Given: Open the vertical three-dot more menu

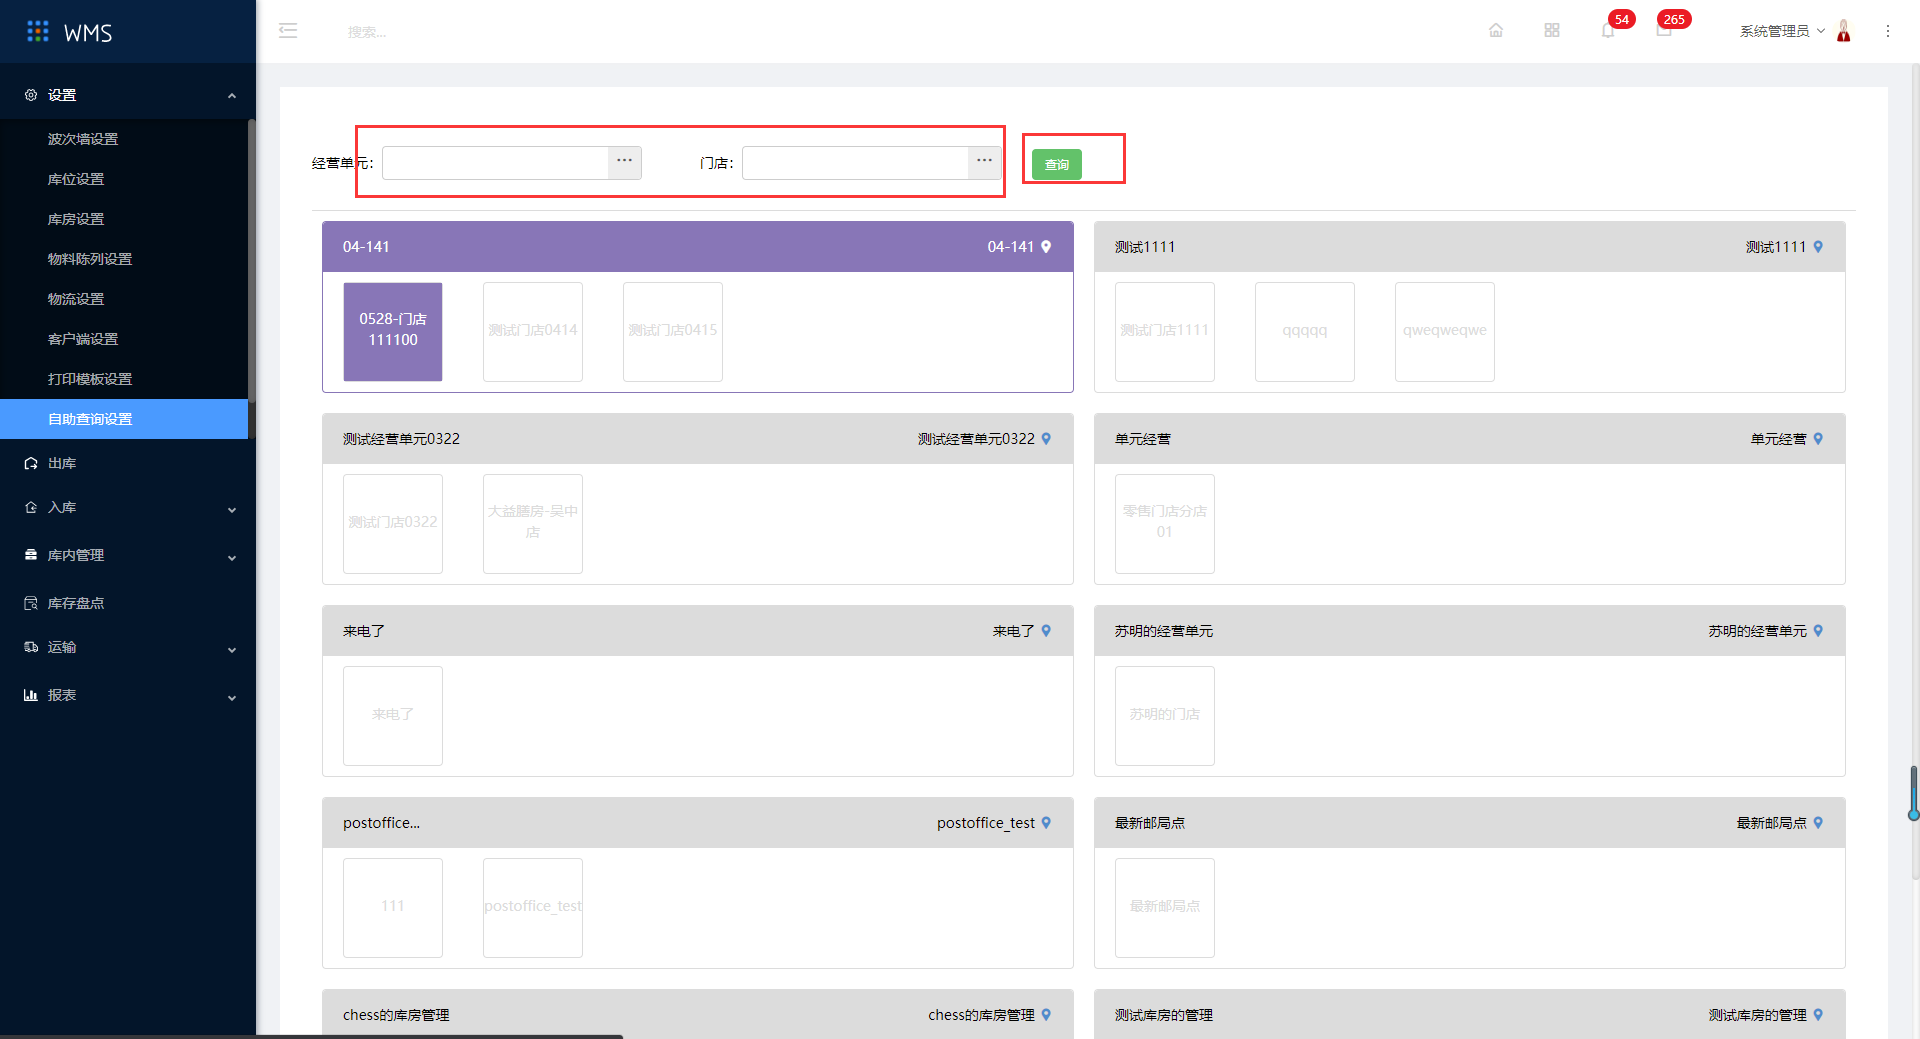Looking at the screenshot, I should [x=1888, y=31].
